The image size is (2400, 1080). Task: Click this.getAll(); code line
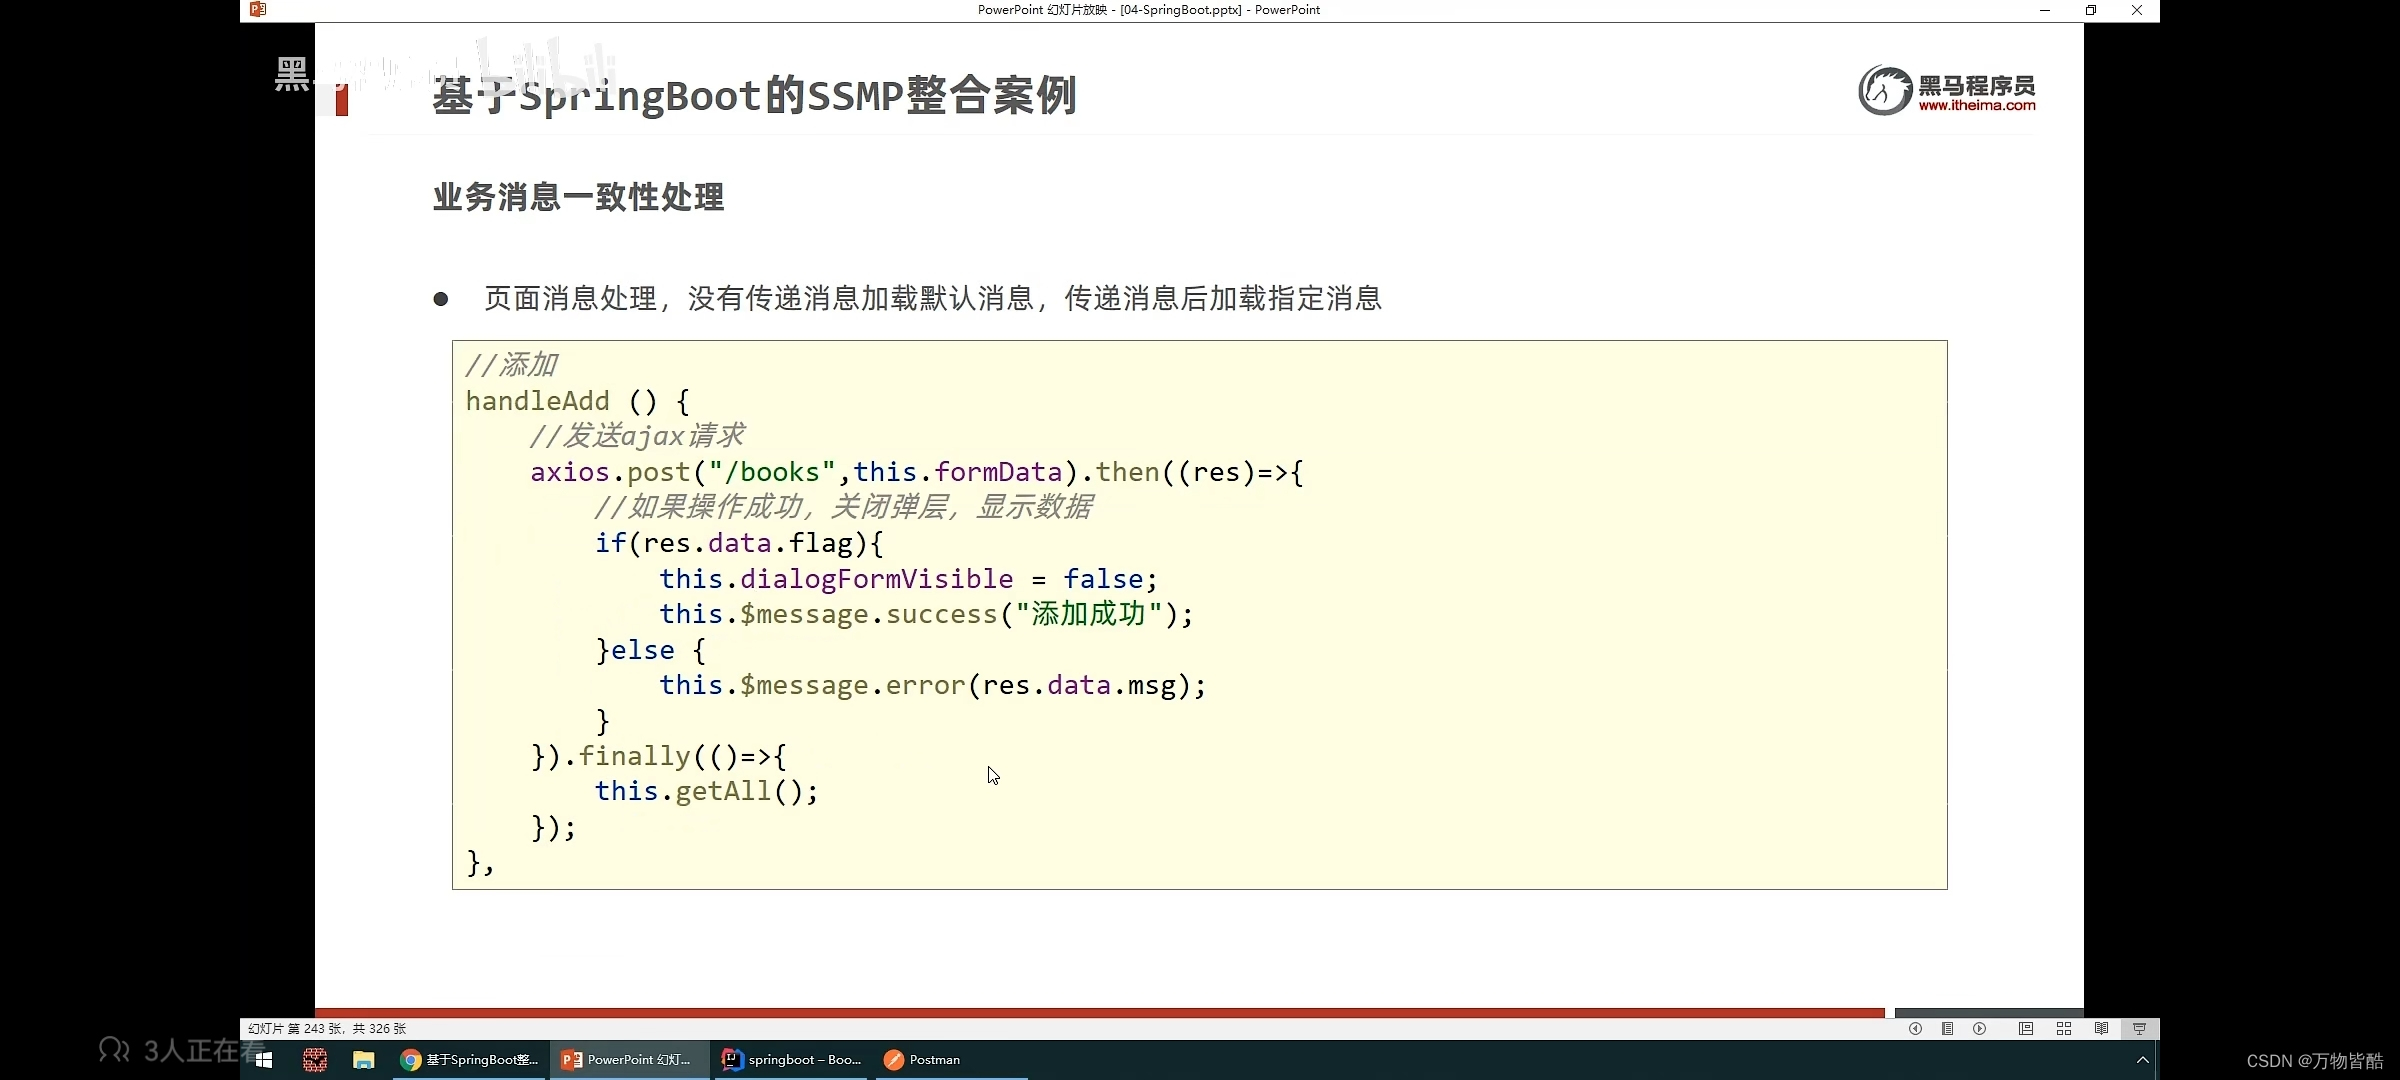tap(706, 791)
